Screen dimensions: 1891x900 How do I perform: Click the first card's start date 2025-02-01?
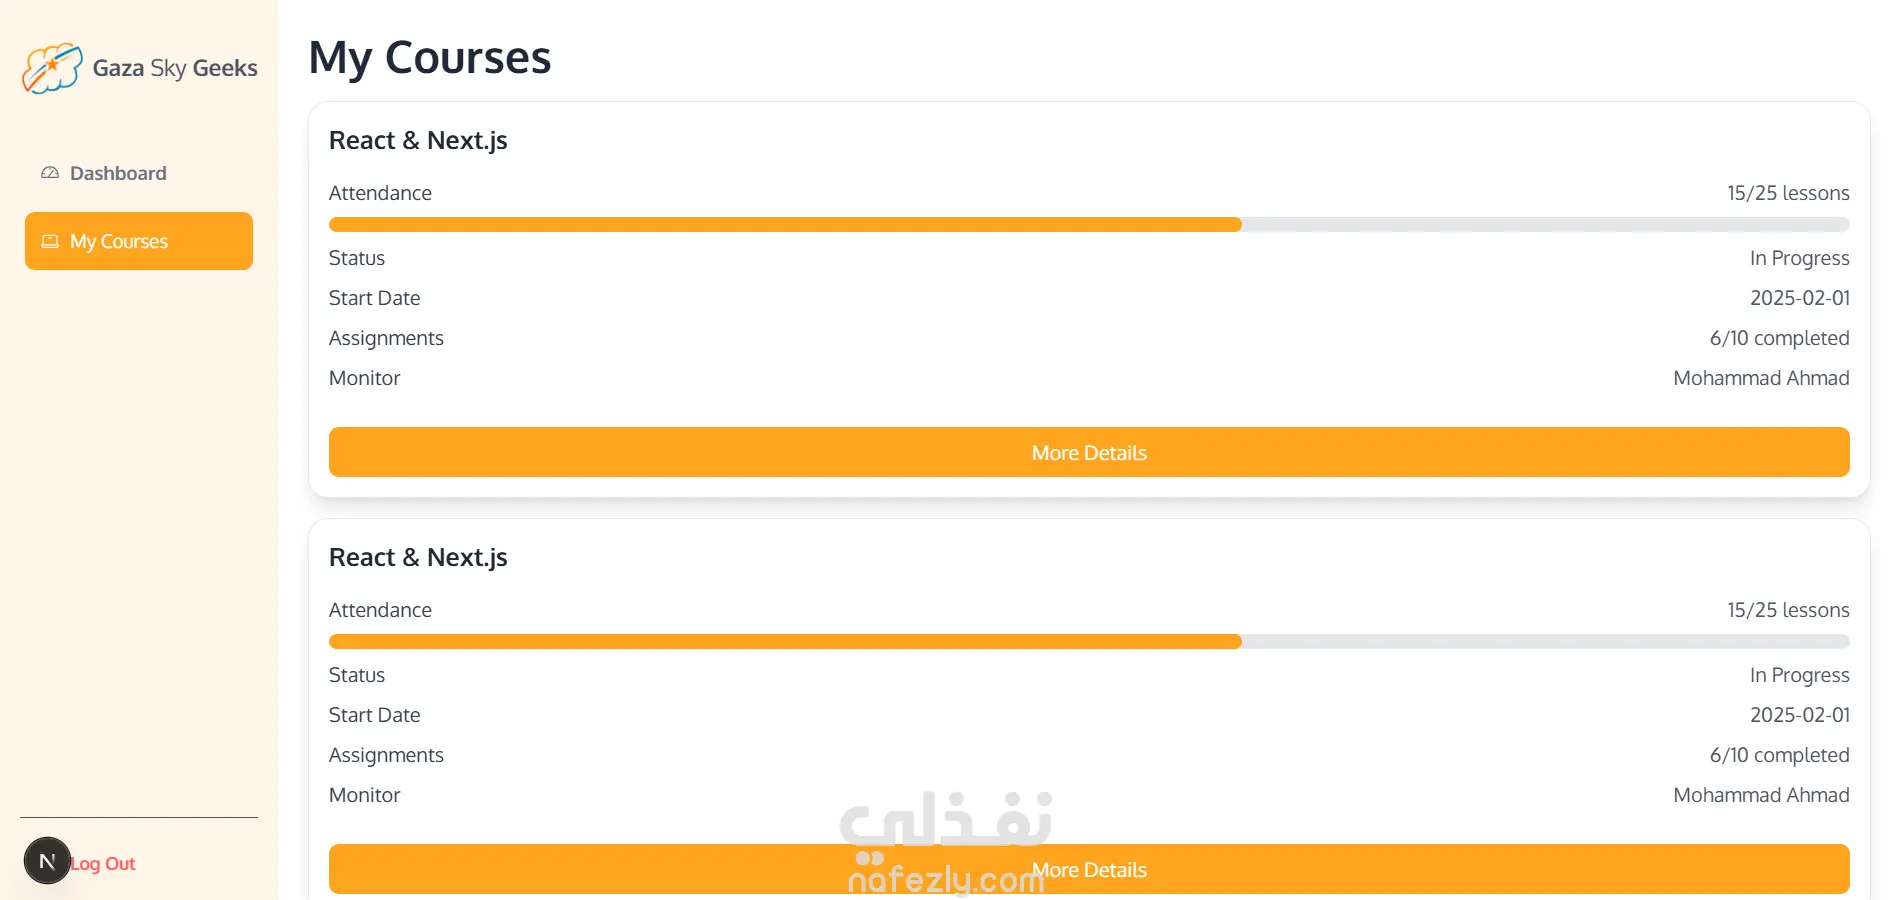pyautogui.click(x=1799, y=298)
